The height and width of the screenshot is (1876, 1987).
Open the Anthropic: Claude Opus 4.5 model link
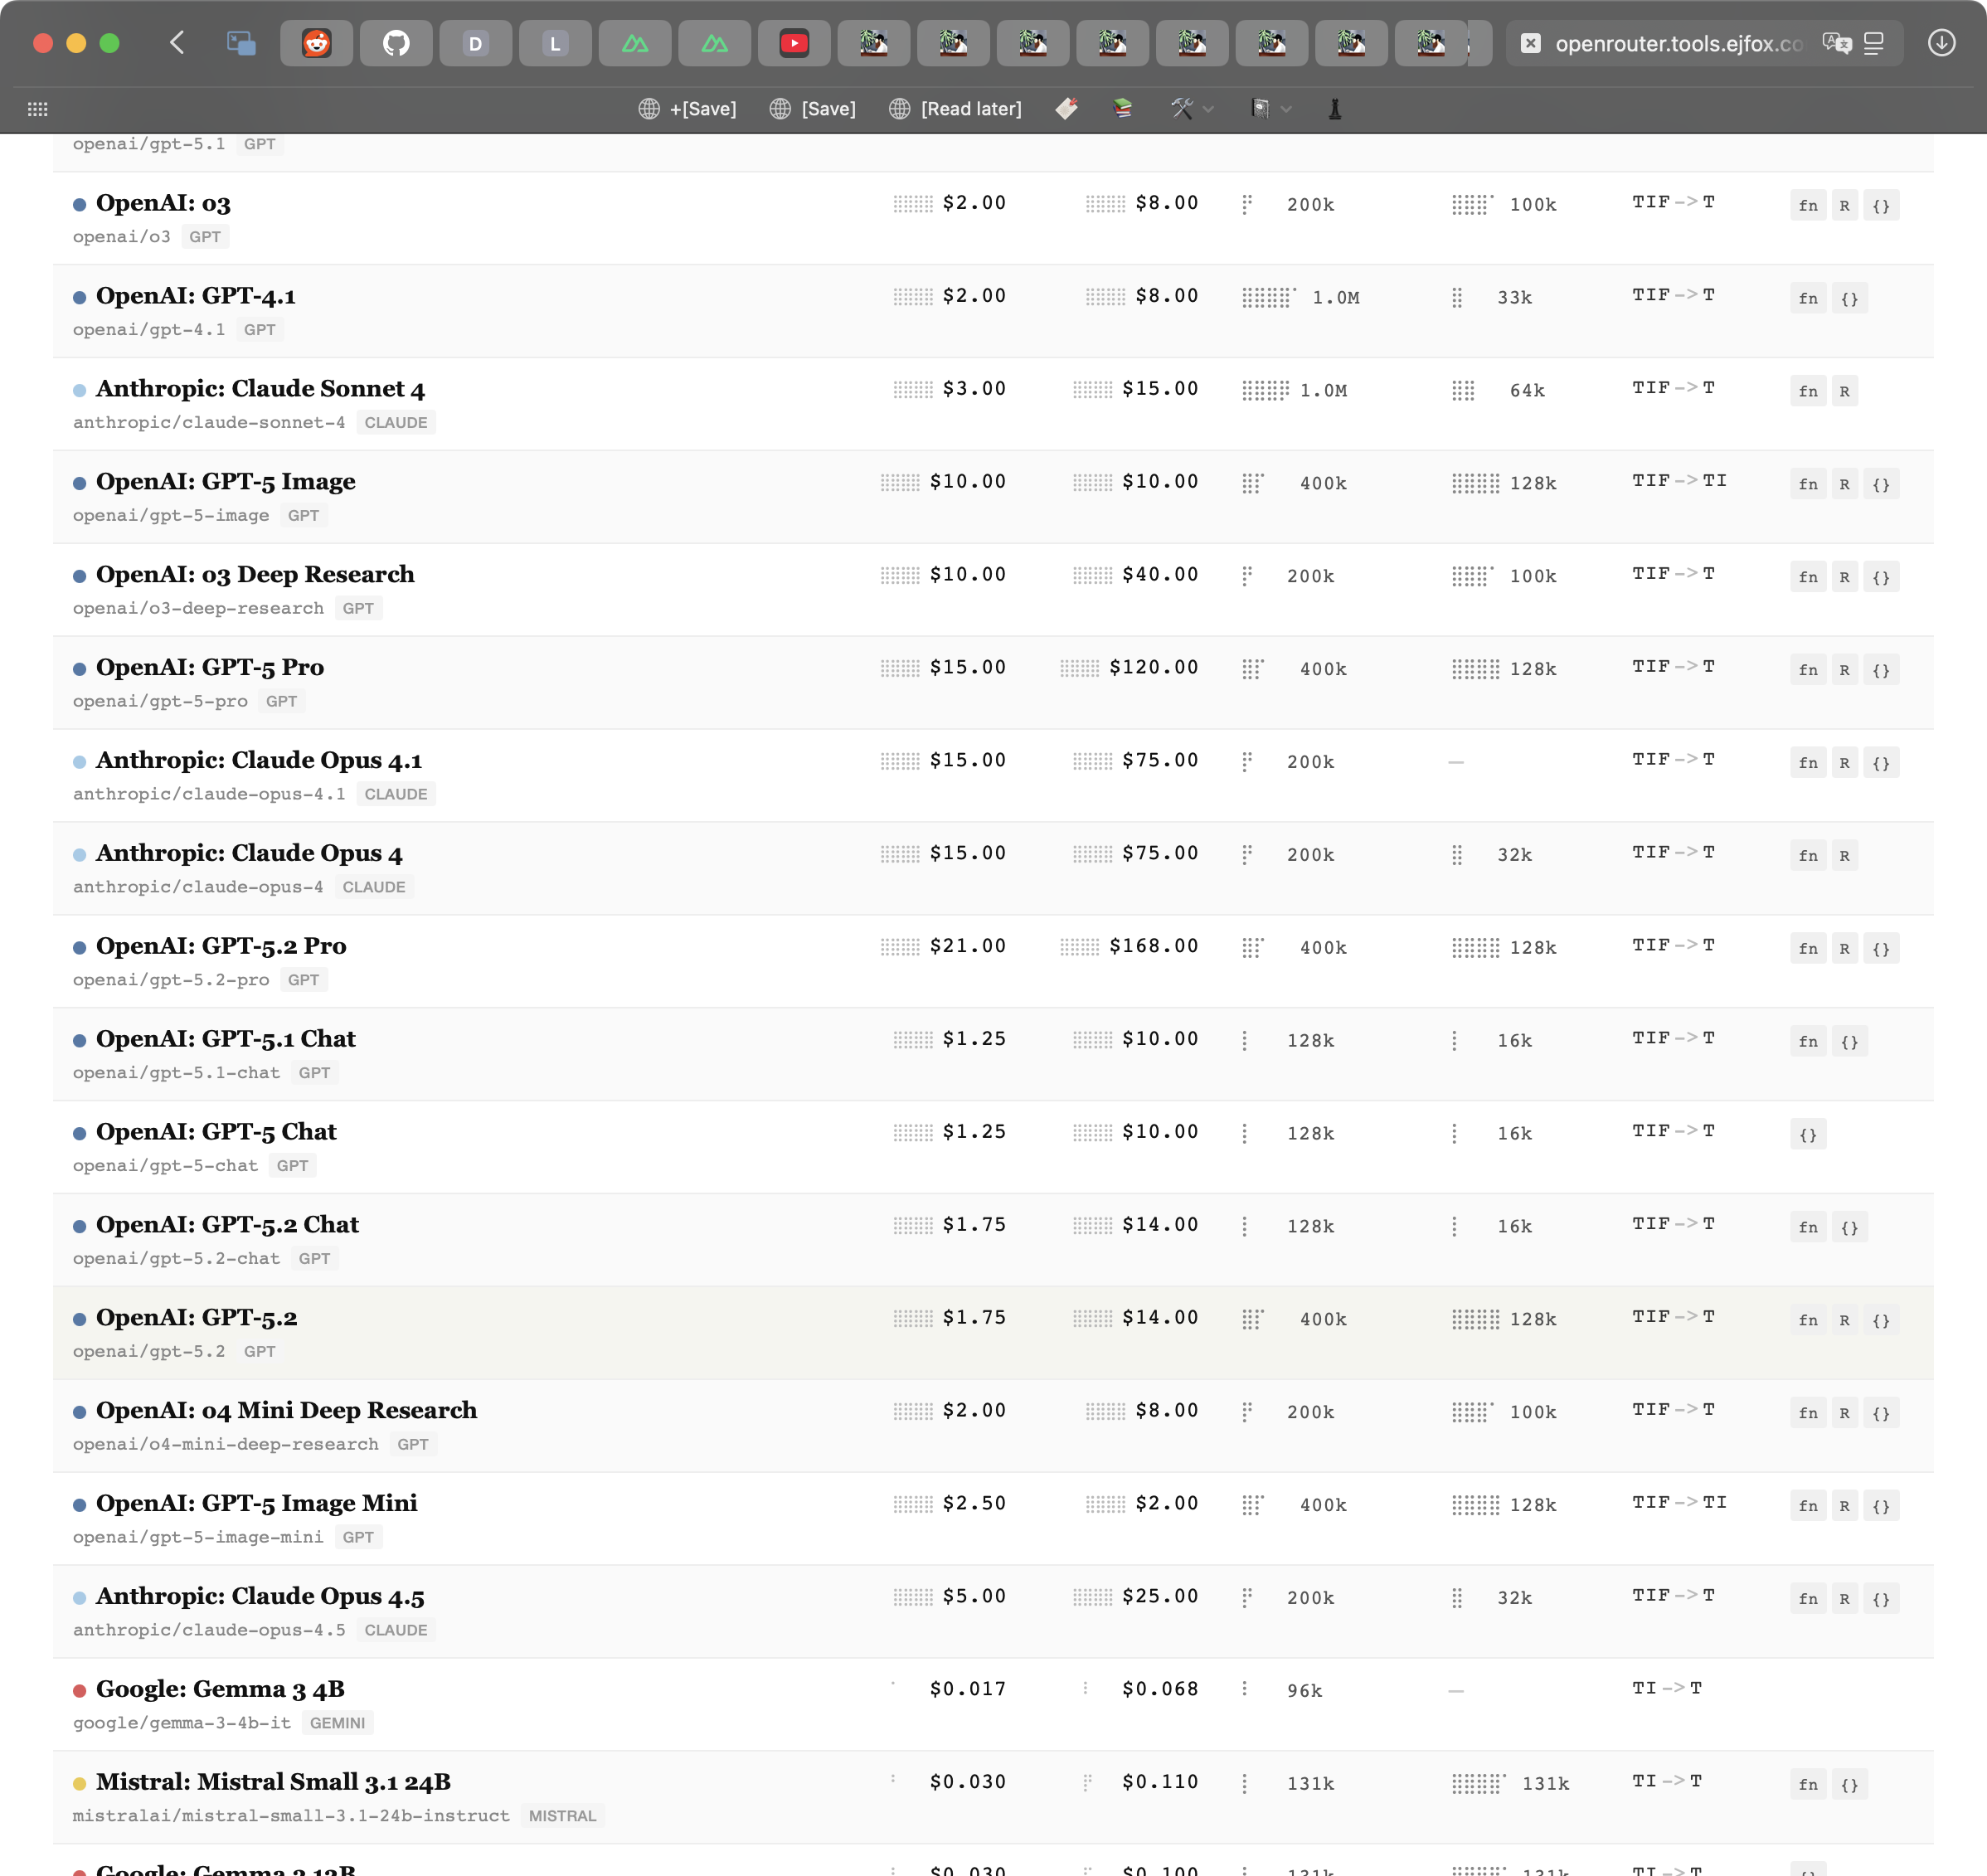pyautogui.click(x=260, y=1596)
